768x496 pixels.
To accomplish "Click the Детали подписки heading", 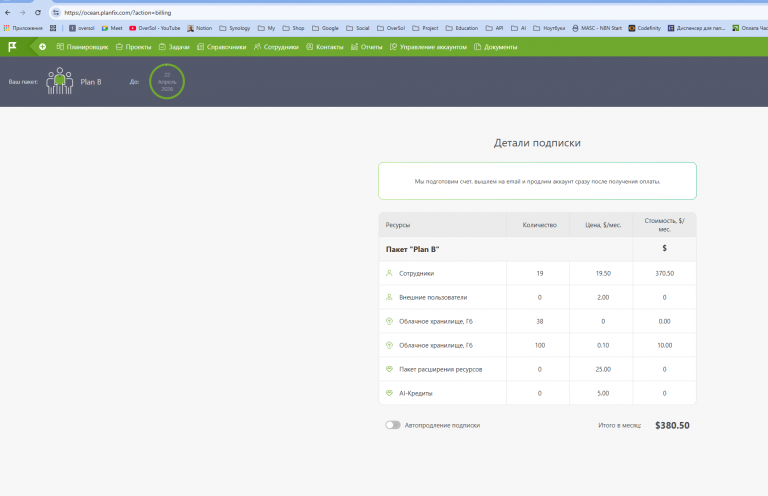I will pos(537,143).
